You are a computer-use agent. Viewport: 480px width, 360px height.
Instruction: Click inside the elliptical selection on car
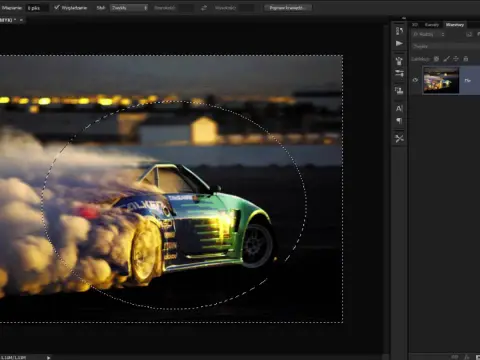click(174, 205)
